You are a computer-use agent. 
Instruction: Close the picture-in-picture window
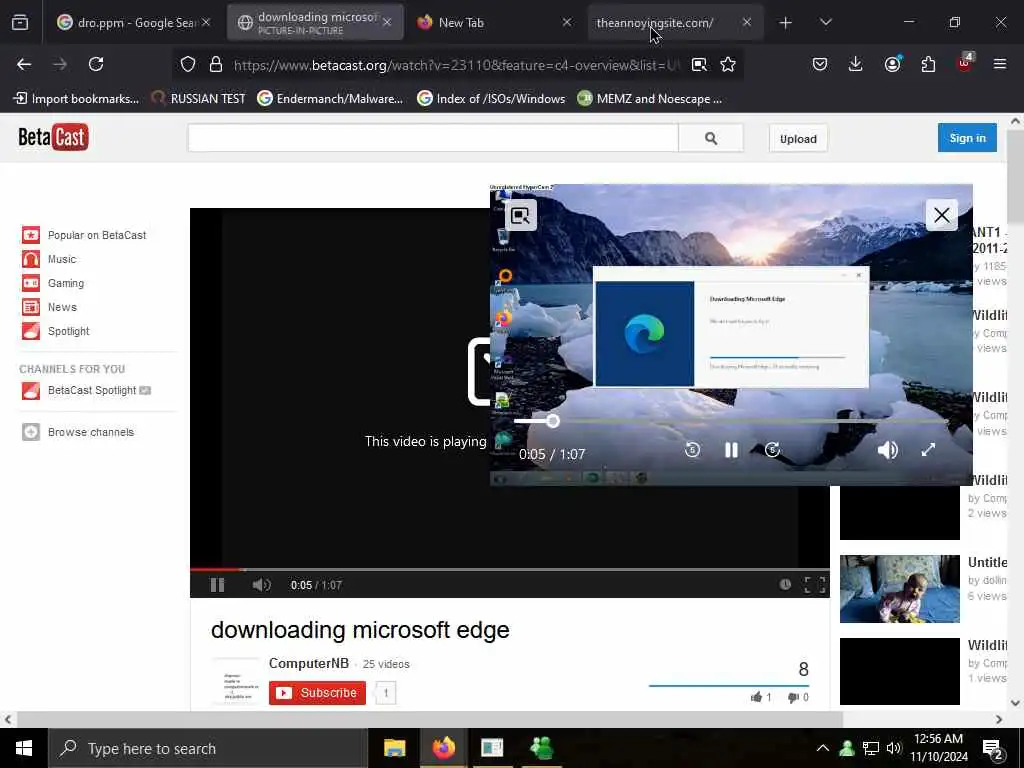click(x=941, y=215)
